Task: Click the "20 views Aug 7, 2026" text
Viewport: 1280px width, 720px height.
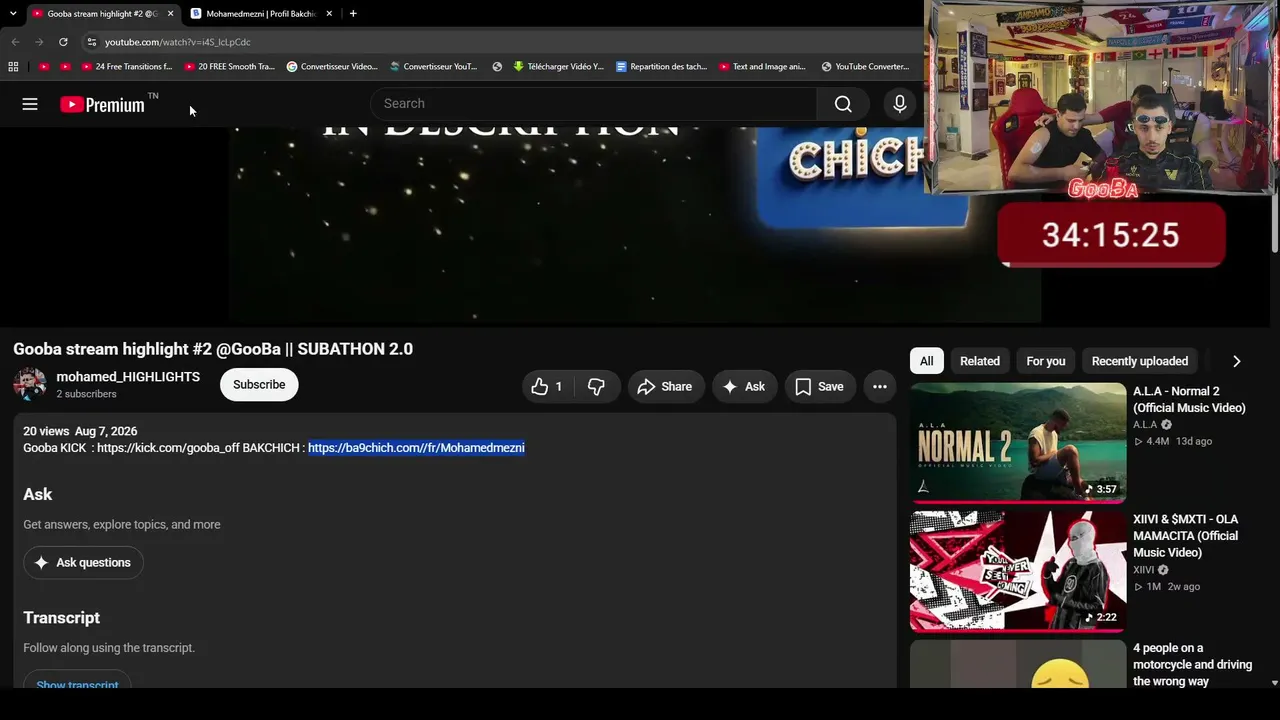Action: tap(80, 431)
